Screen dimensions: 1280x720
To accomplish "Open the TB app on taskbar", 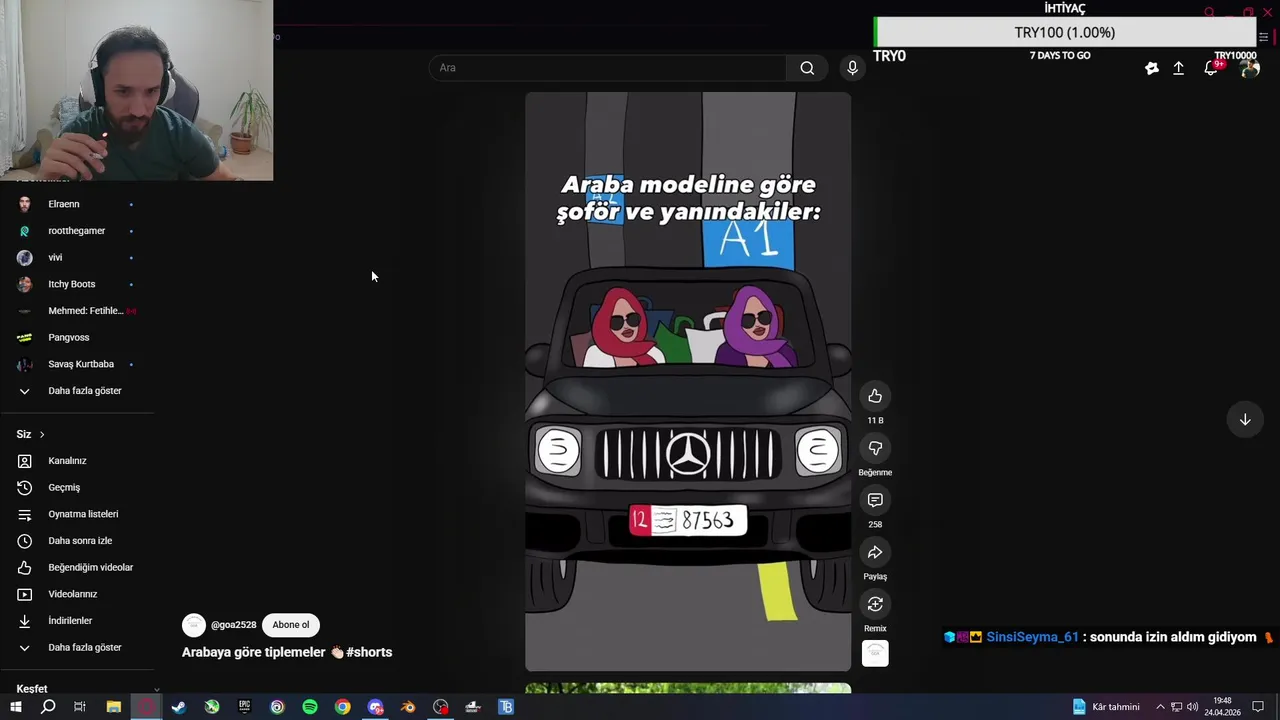I will click(506, 707).
